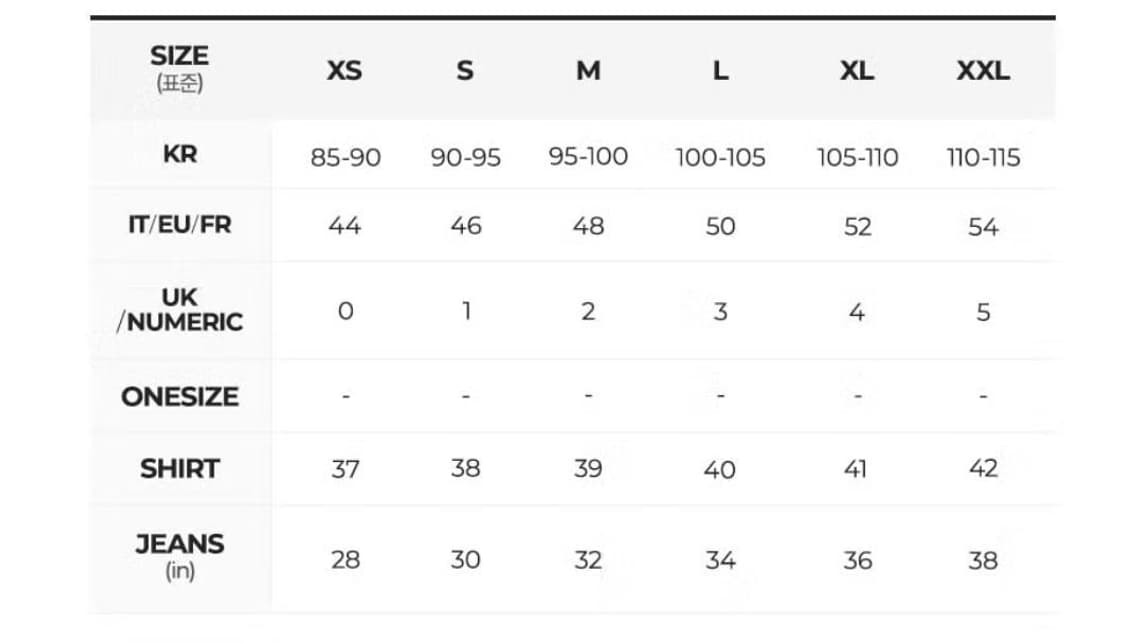Select the IT/EU/FR row label

[180, 225]
